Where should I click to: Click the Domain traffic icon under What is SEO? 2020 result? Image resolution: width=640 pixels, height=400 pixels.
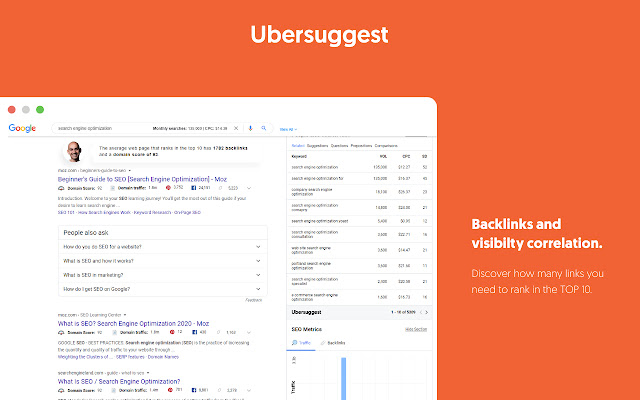(x=115, y=333)
